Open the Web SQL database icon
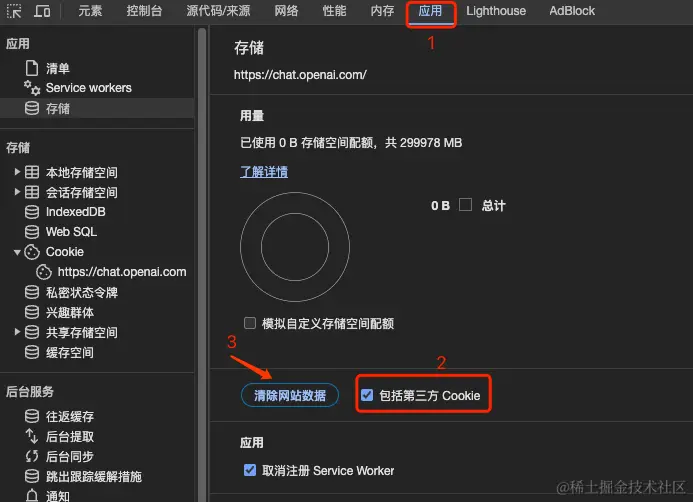The image size is (693, 502). (32, 232)
